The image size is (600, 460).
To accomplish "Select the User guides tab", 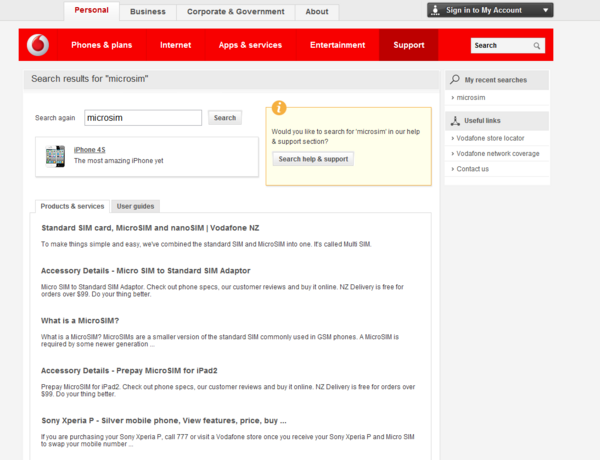I will (x=135, y=206).
